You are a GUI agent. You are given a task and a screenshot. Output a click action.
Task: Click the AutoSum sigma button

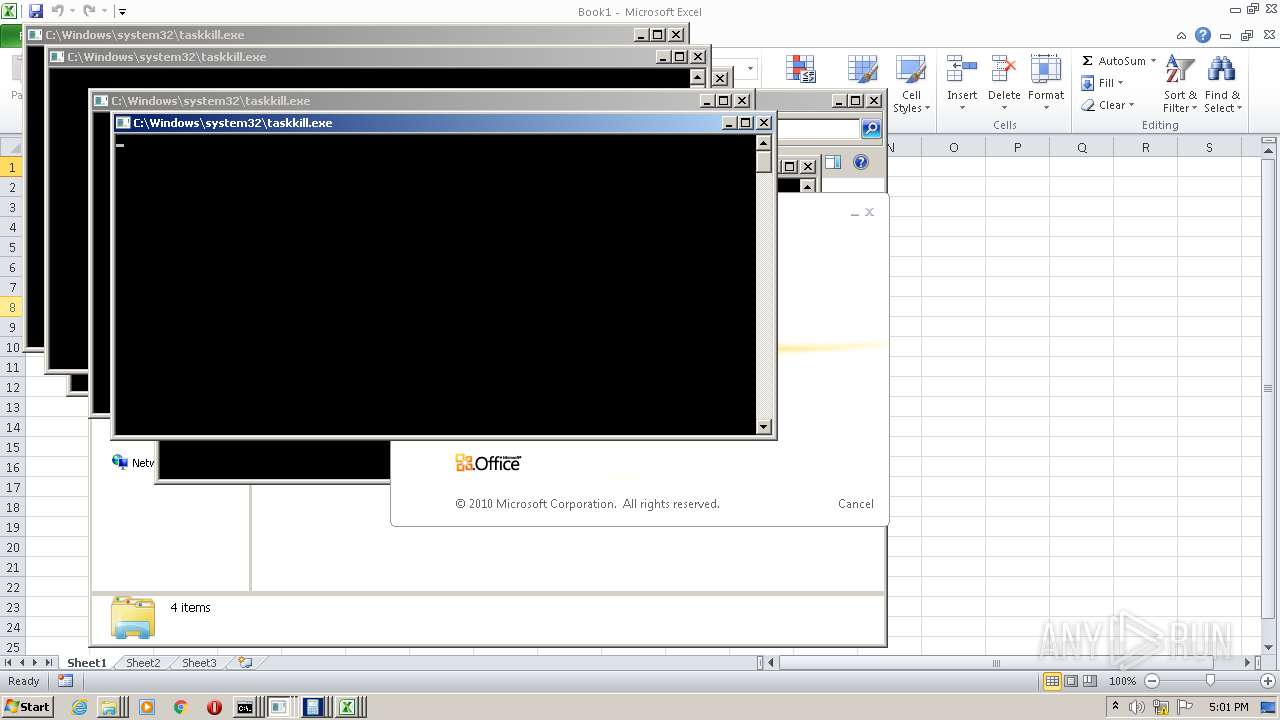point(1112,61)
